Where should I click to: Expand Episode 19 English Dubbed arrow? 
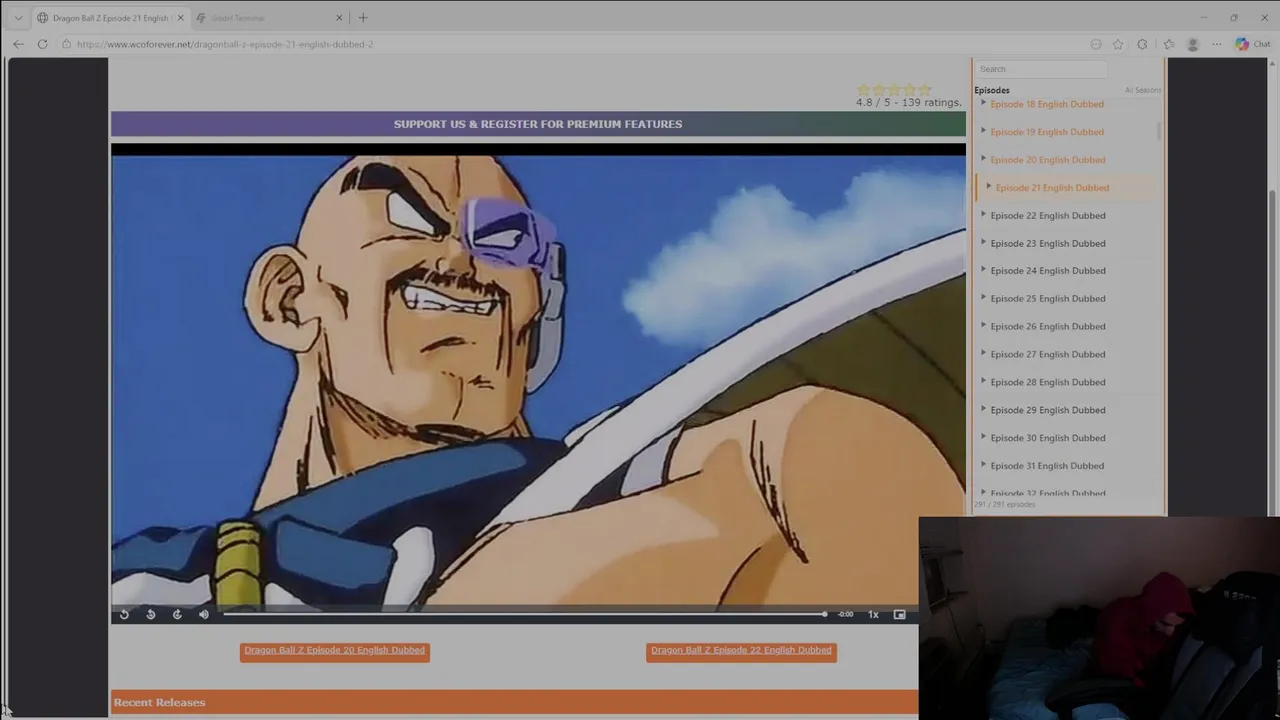(983, 131)
